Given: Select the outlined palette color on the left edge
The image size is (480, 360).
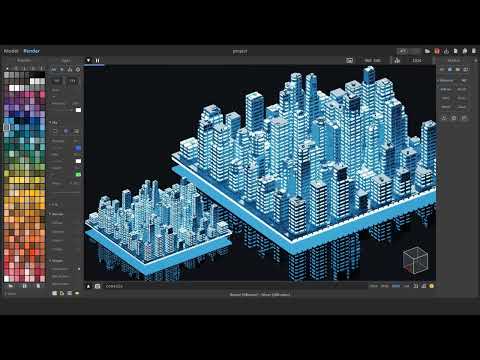Looking at the screenshot, I should click(6, 127).
